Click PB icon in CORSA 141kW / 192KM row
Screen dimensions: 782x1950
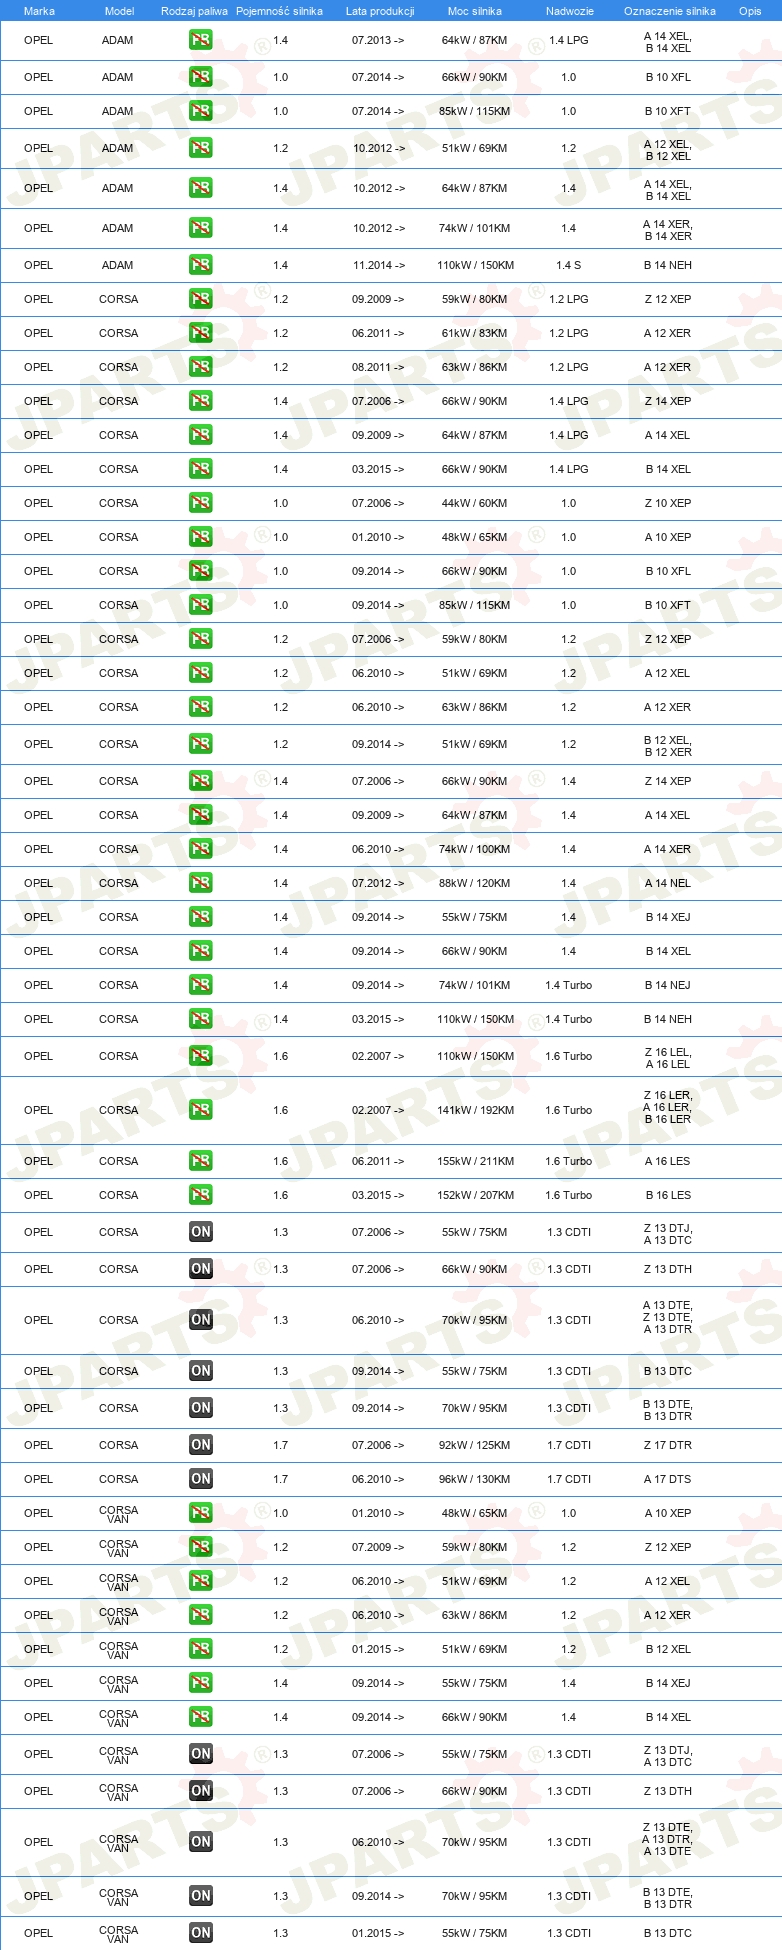pos(201,1110)
